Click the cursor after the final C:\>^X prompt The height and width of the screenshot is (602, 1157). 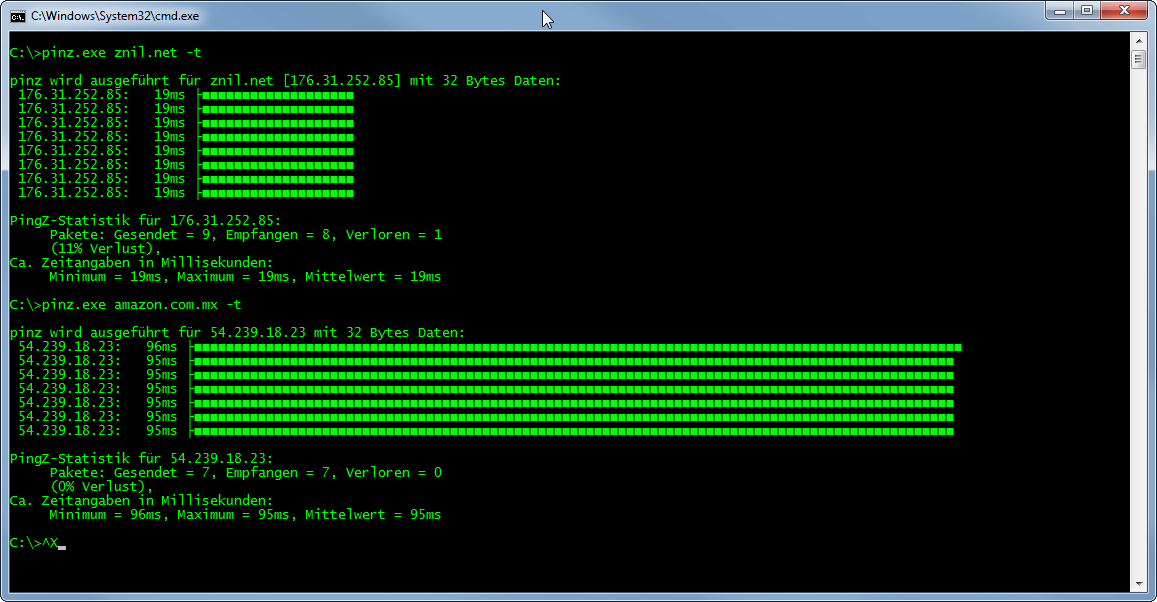tap(62, 544)
